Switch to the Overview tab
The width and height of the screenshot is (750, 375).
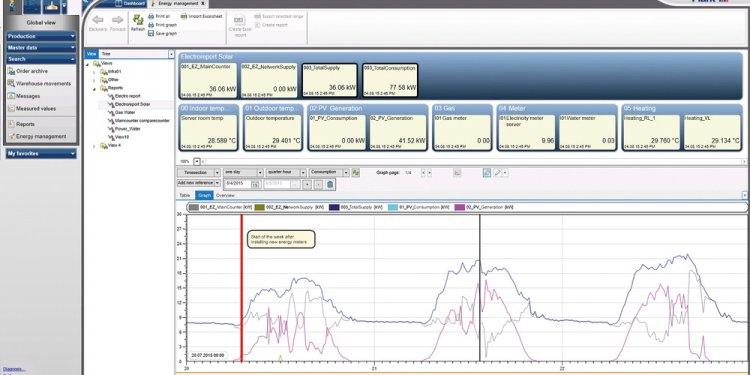pos(225,196)
